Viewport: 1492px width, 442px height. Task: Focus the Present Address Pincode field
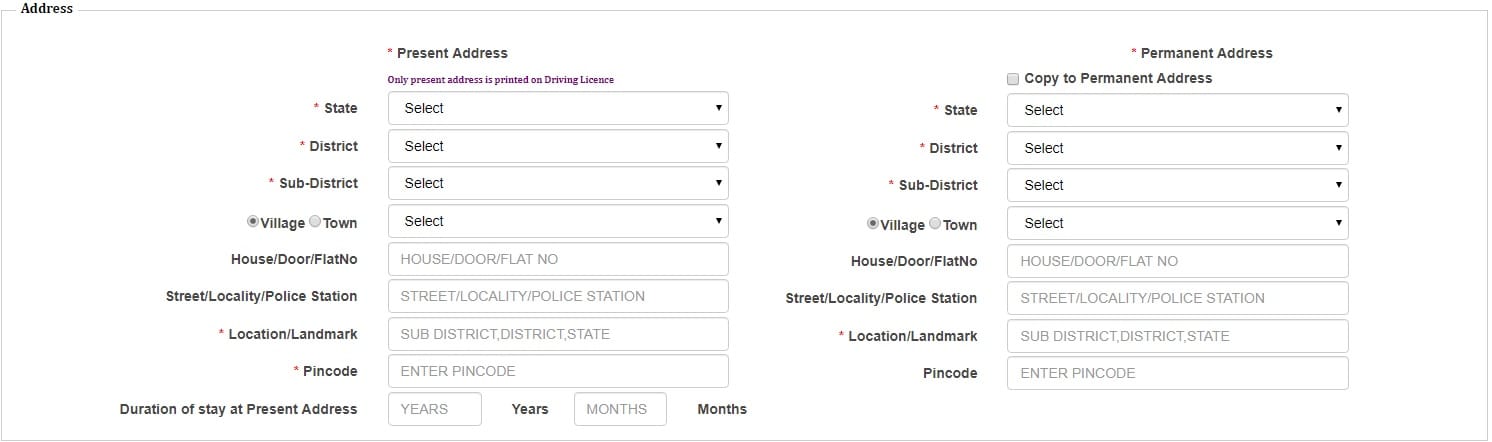(558, 371)
